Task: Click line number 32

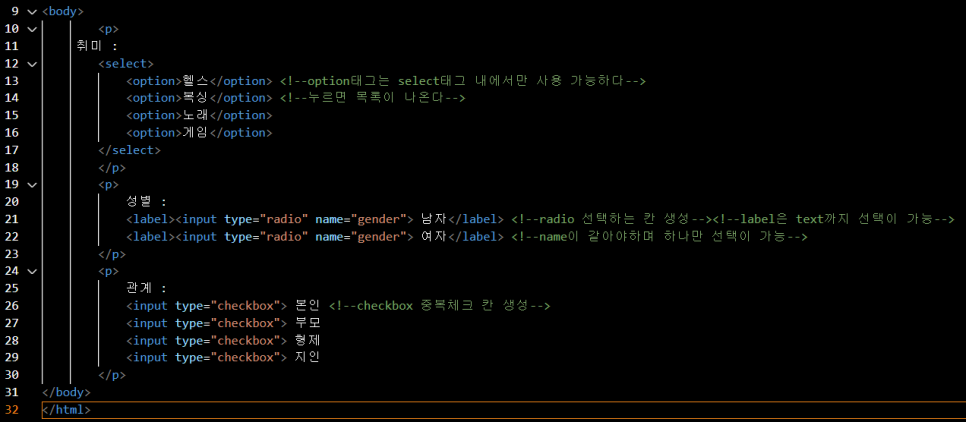Action: 12,409
